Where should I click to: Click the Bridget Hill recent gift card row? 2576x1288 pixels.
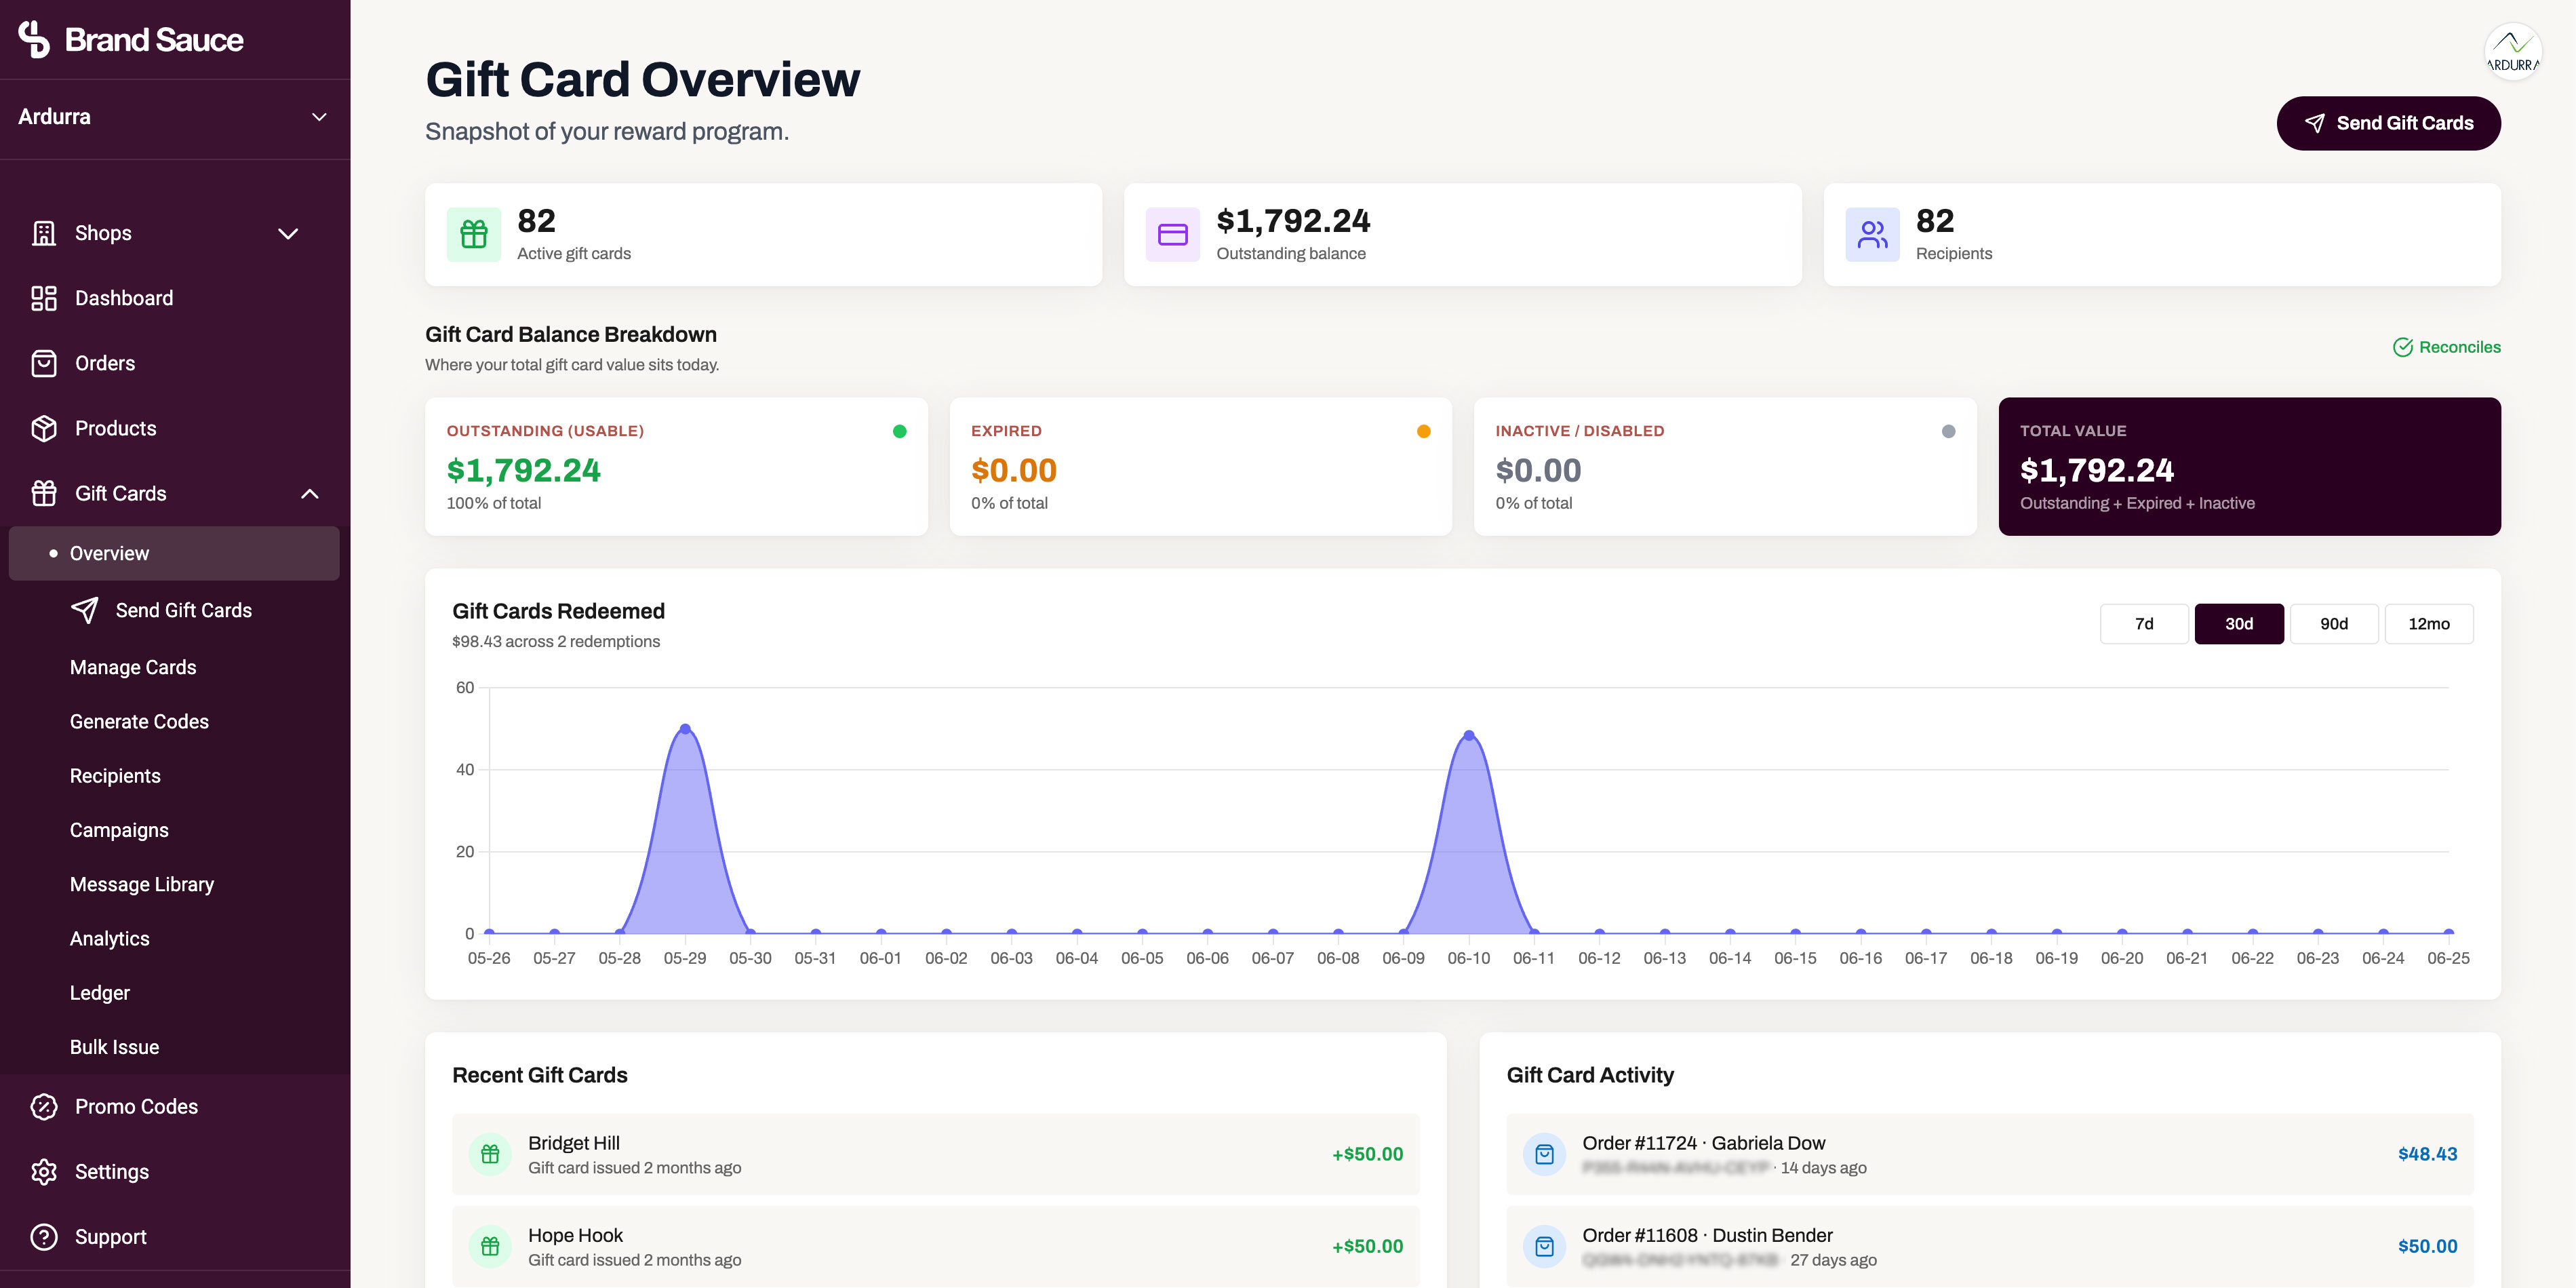935,1153
